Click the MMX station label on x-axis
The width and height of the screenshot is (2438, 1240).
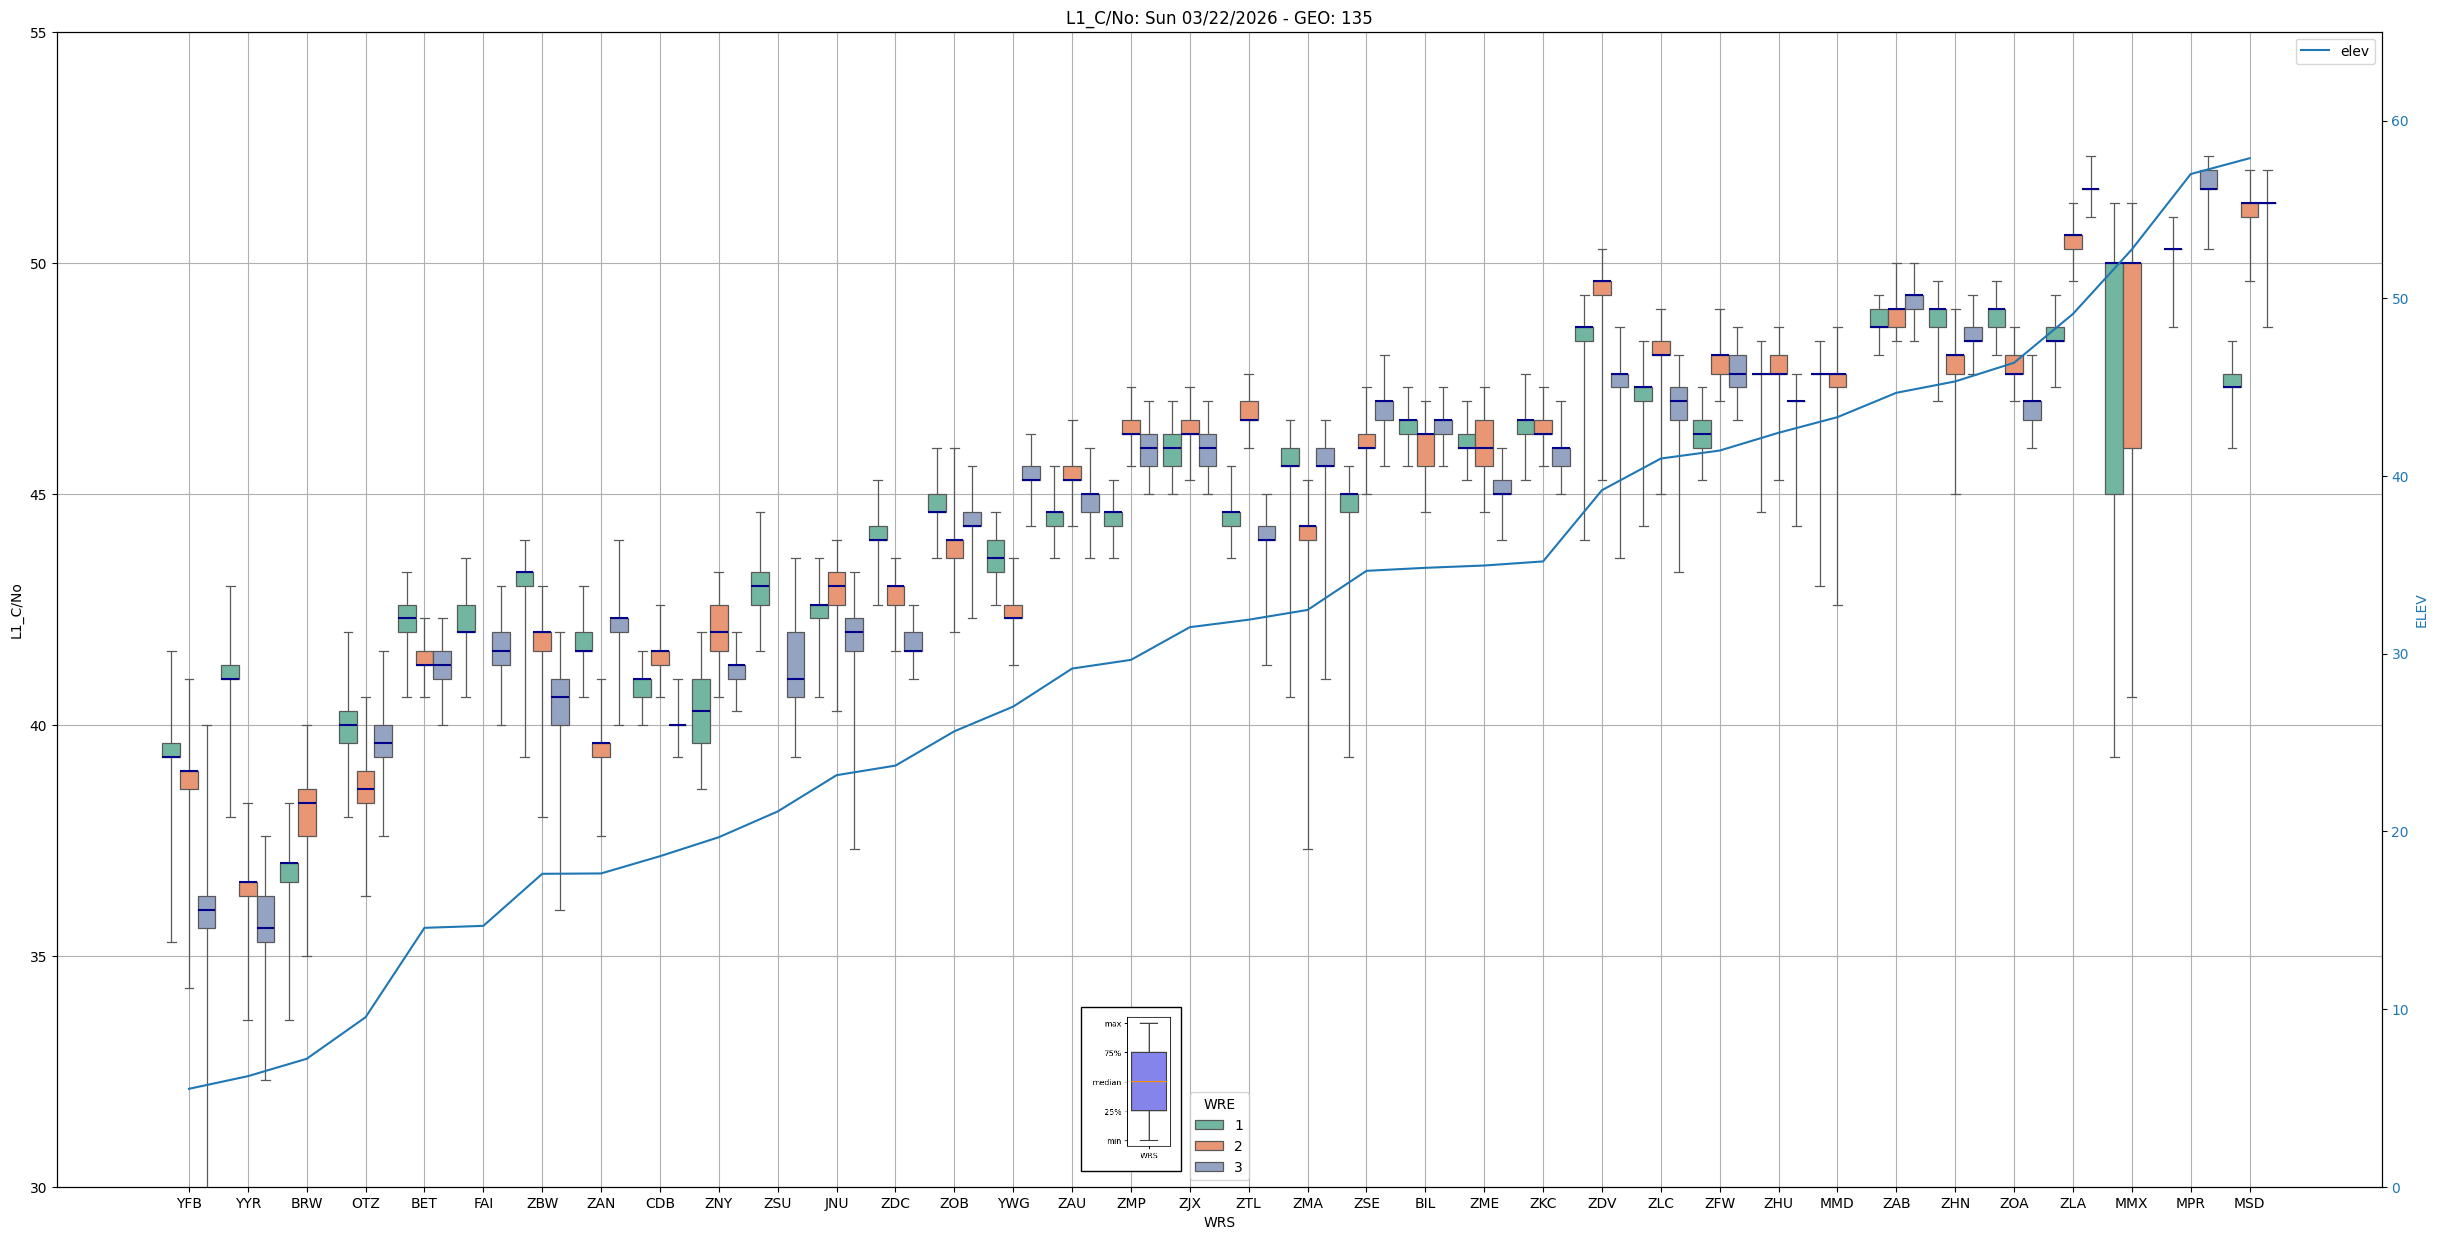click(2131, 1203)
